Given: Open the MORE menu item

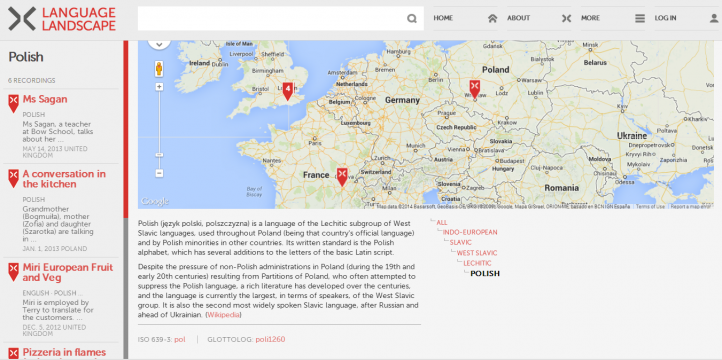Looking at the screenshot, I should tap(590, 18).
